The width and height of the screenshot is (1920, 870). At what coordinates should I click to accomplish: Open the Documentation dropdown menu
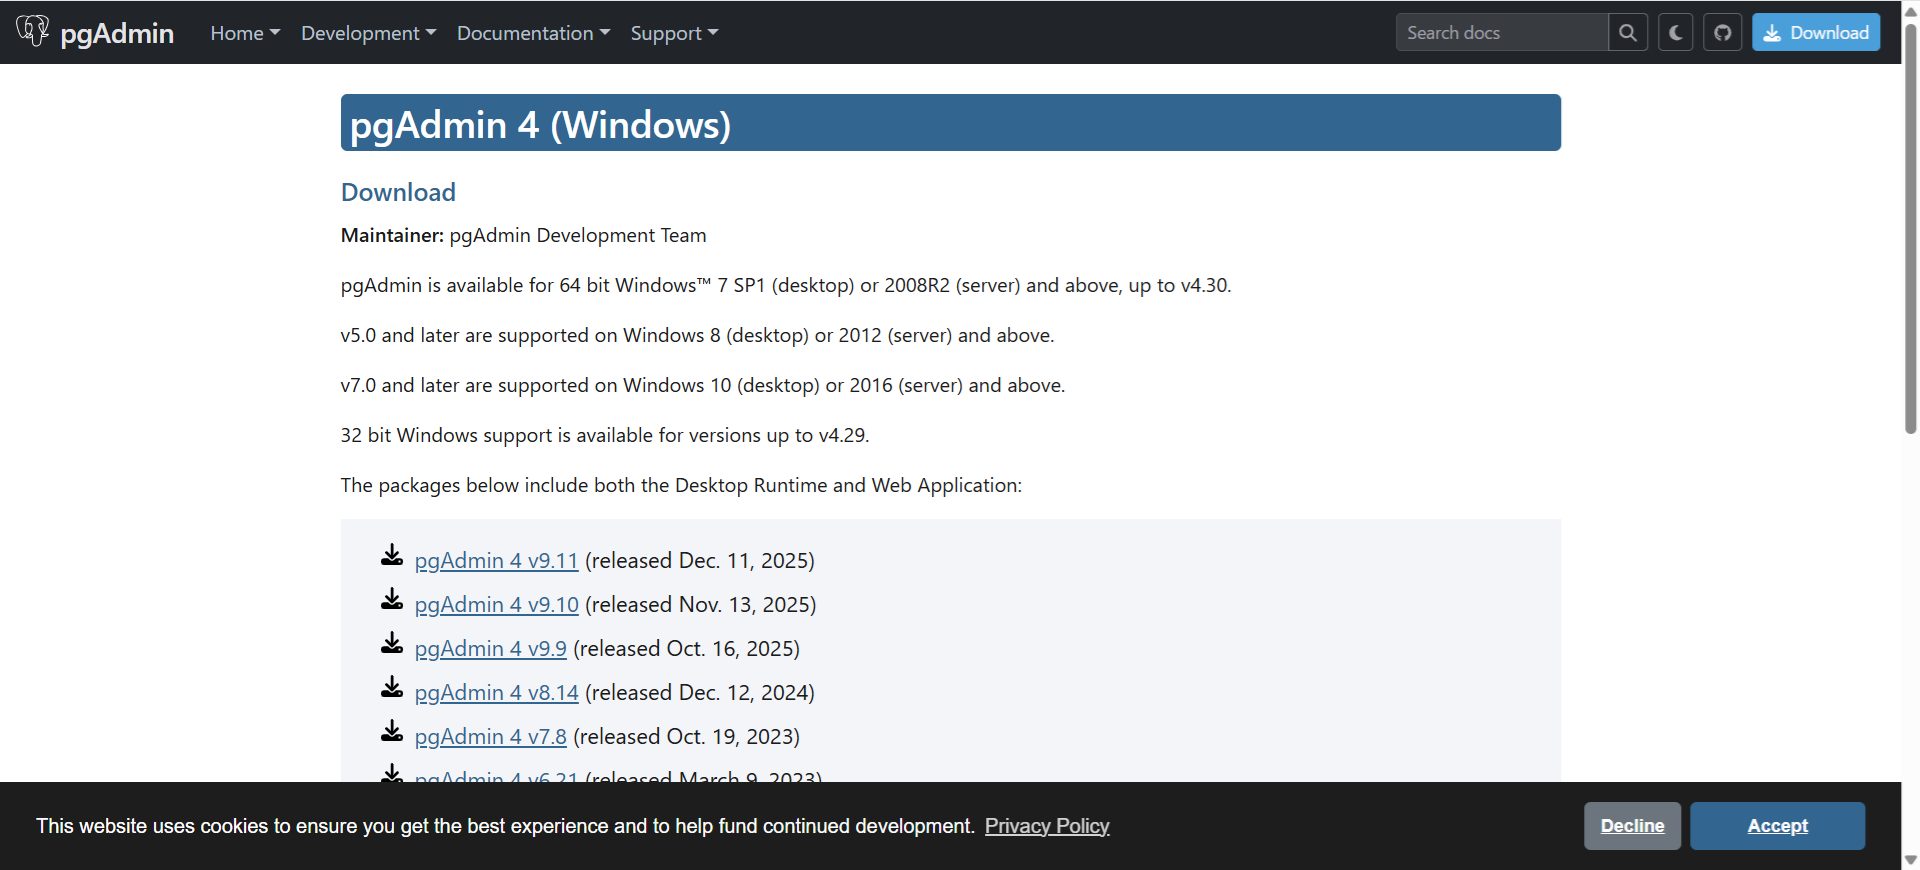533,33
